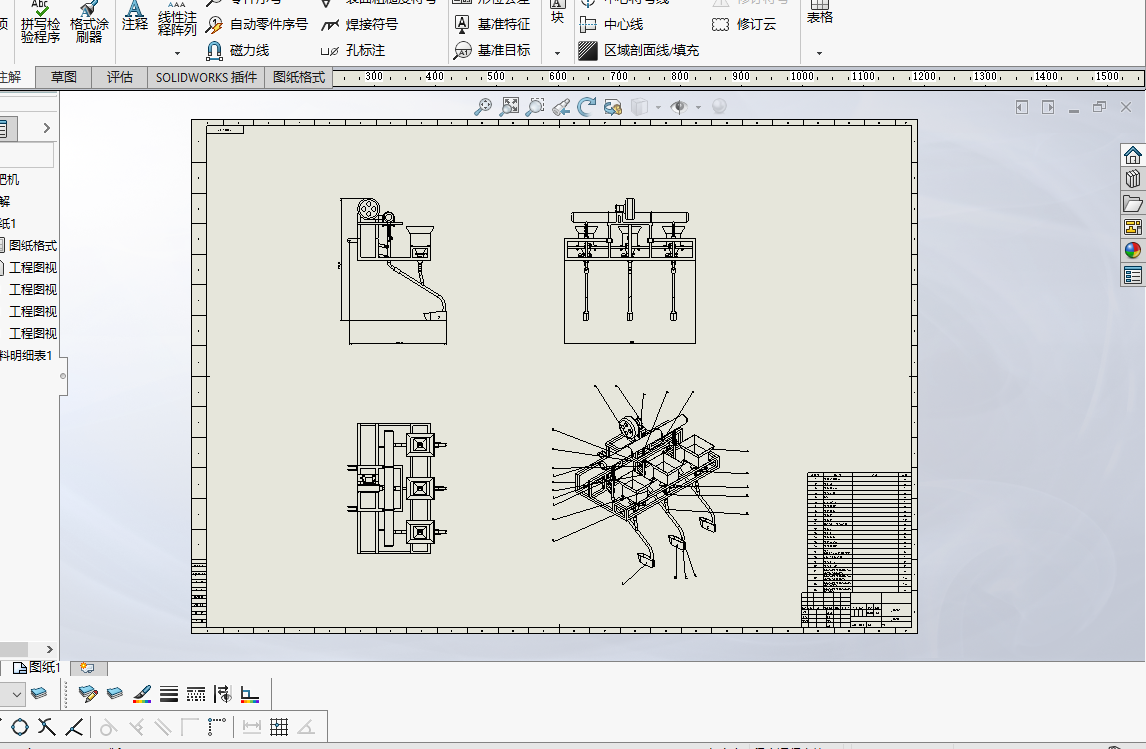The width and height of the screenshot is (1146, 749).
Task: Insert a 注释 note annotation
Action: (x=134, y=17)
